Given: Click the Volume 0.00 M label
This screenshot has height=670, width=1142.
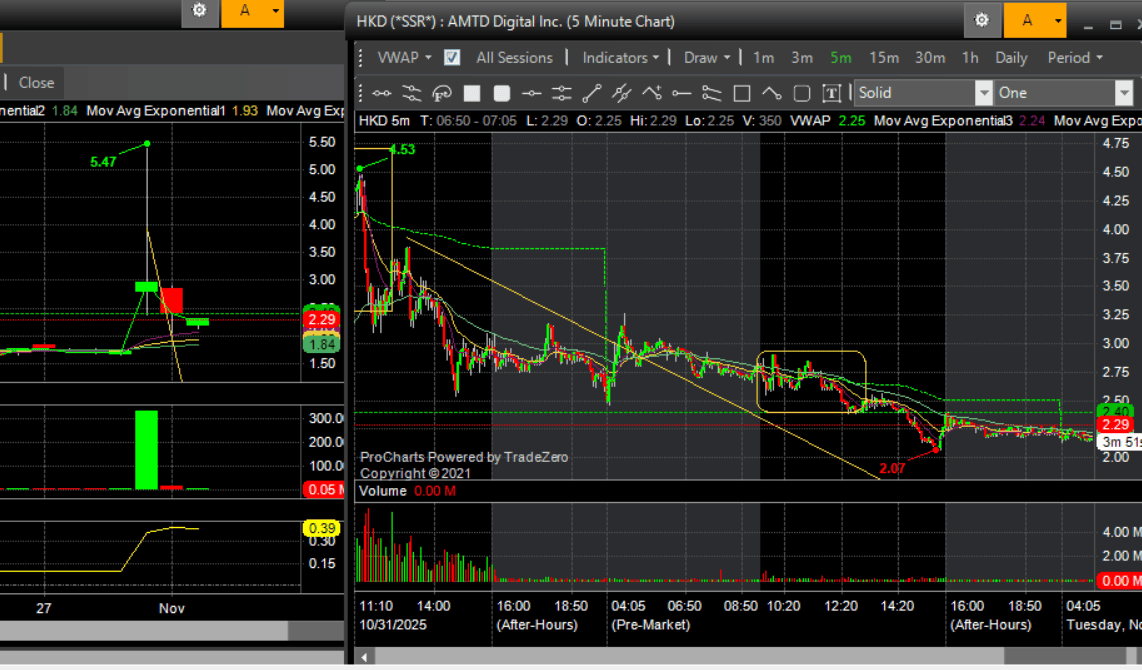Looking at the screenshot, I should tap(408, 491).
